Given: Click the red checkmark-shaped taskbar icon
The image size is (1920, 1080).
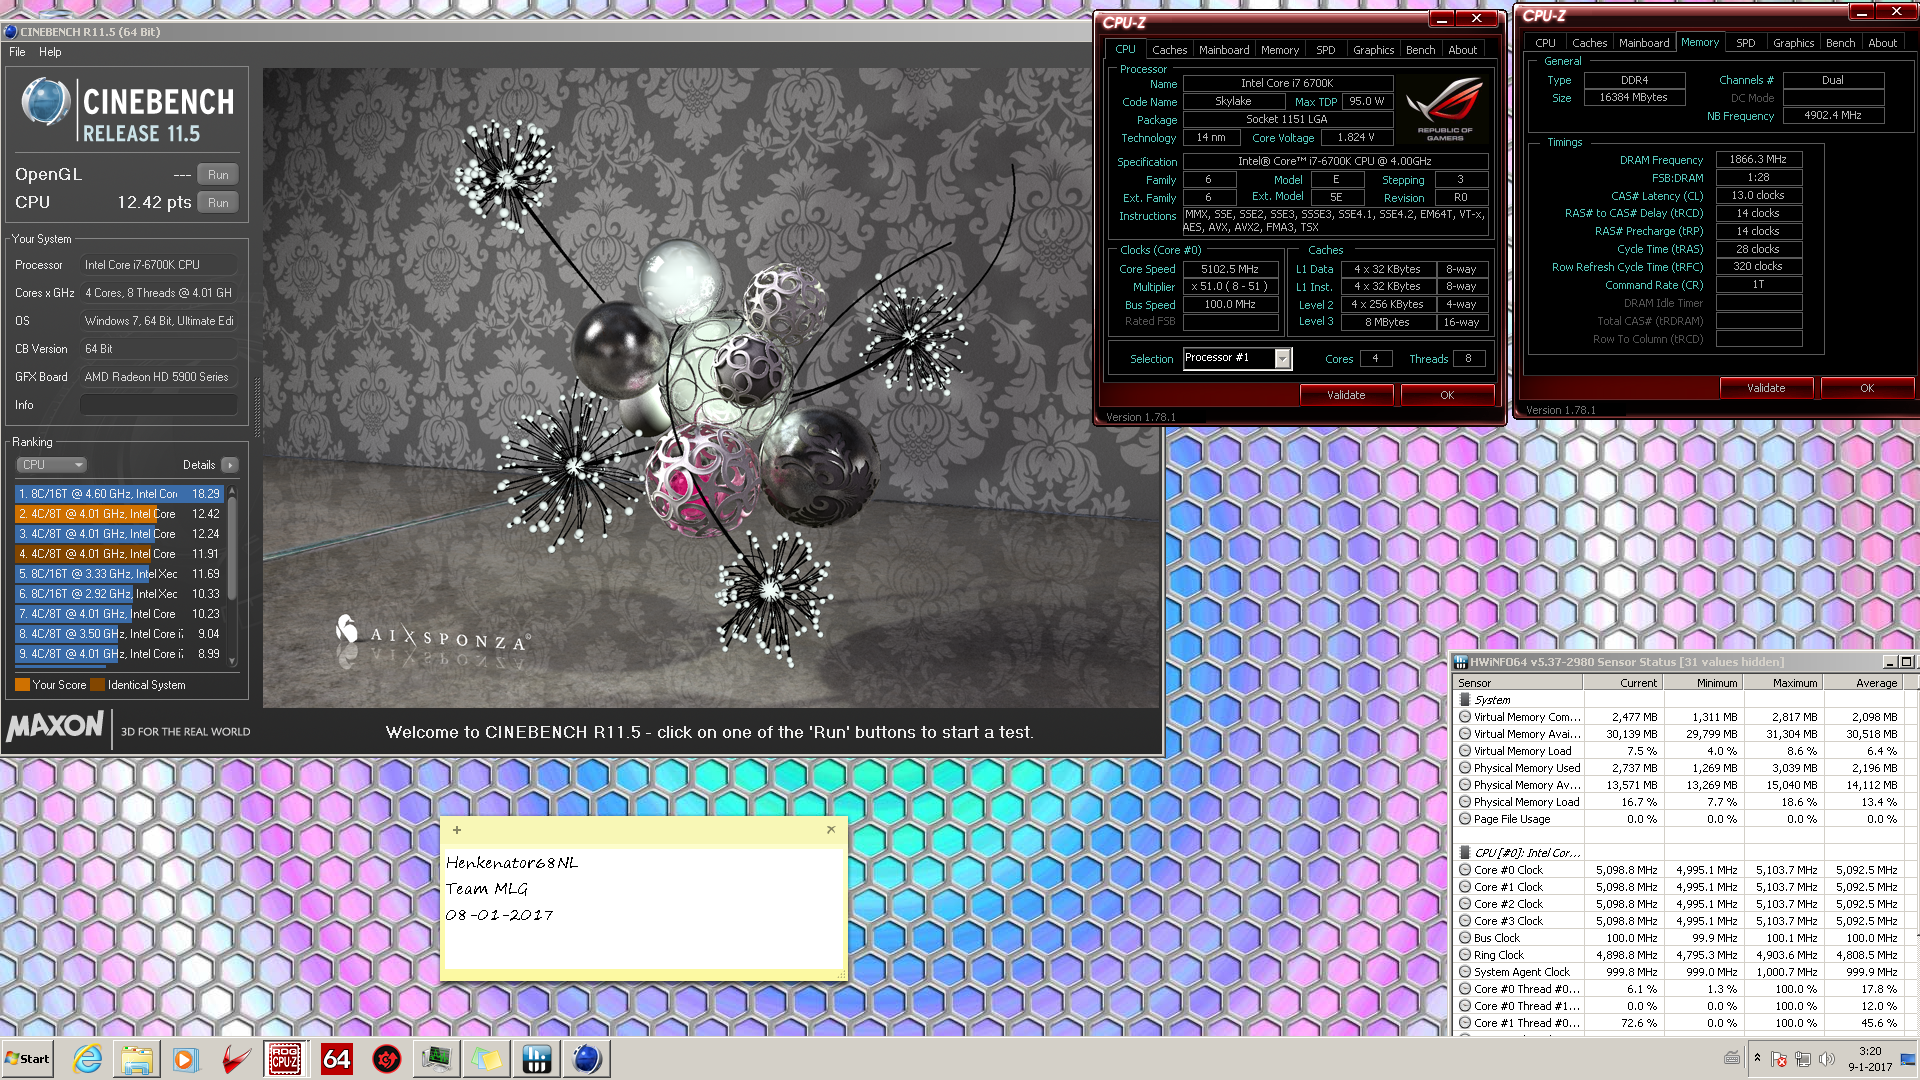Looking at the screenshot, I should (236, 1059).
